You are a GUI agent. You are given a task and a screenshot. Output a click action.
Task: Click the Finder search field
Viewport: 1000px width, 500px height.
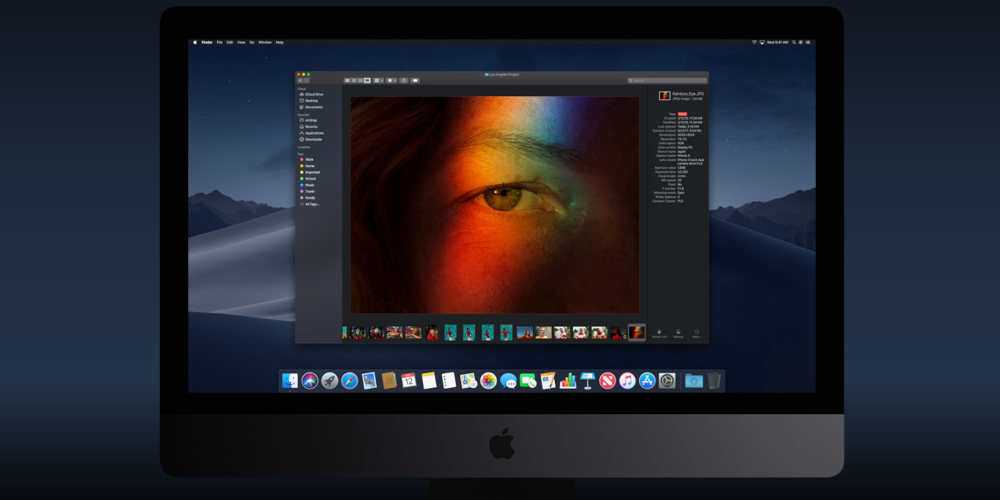click(x=667, y=80)
